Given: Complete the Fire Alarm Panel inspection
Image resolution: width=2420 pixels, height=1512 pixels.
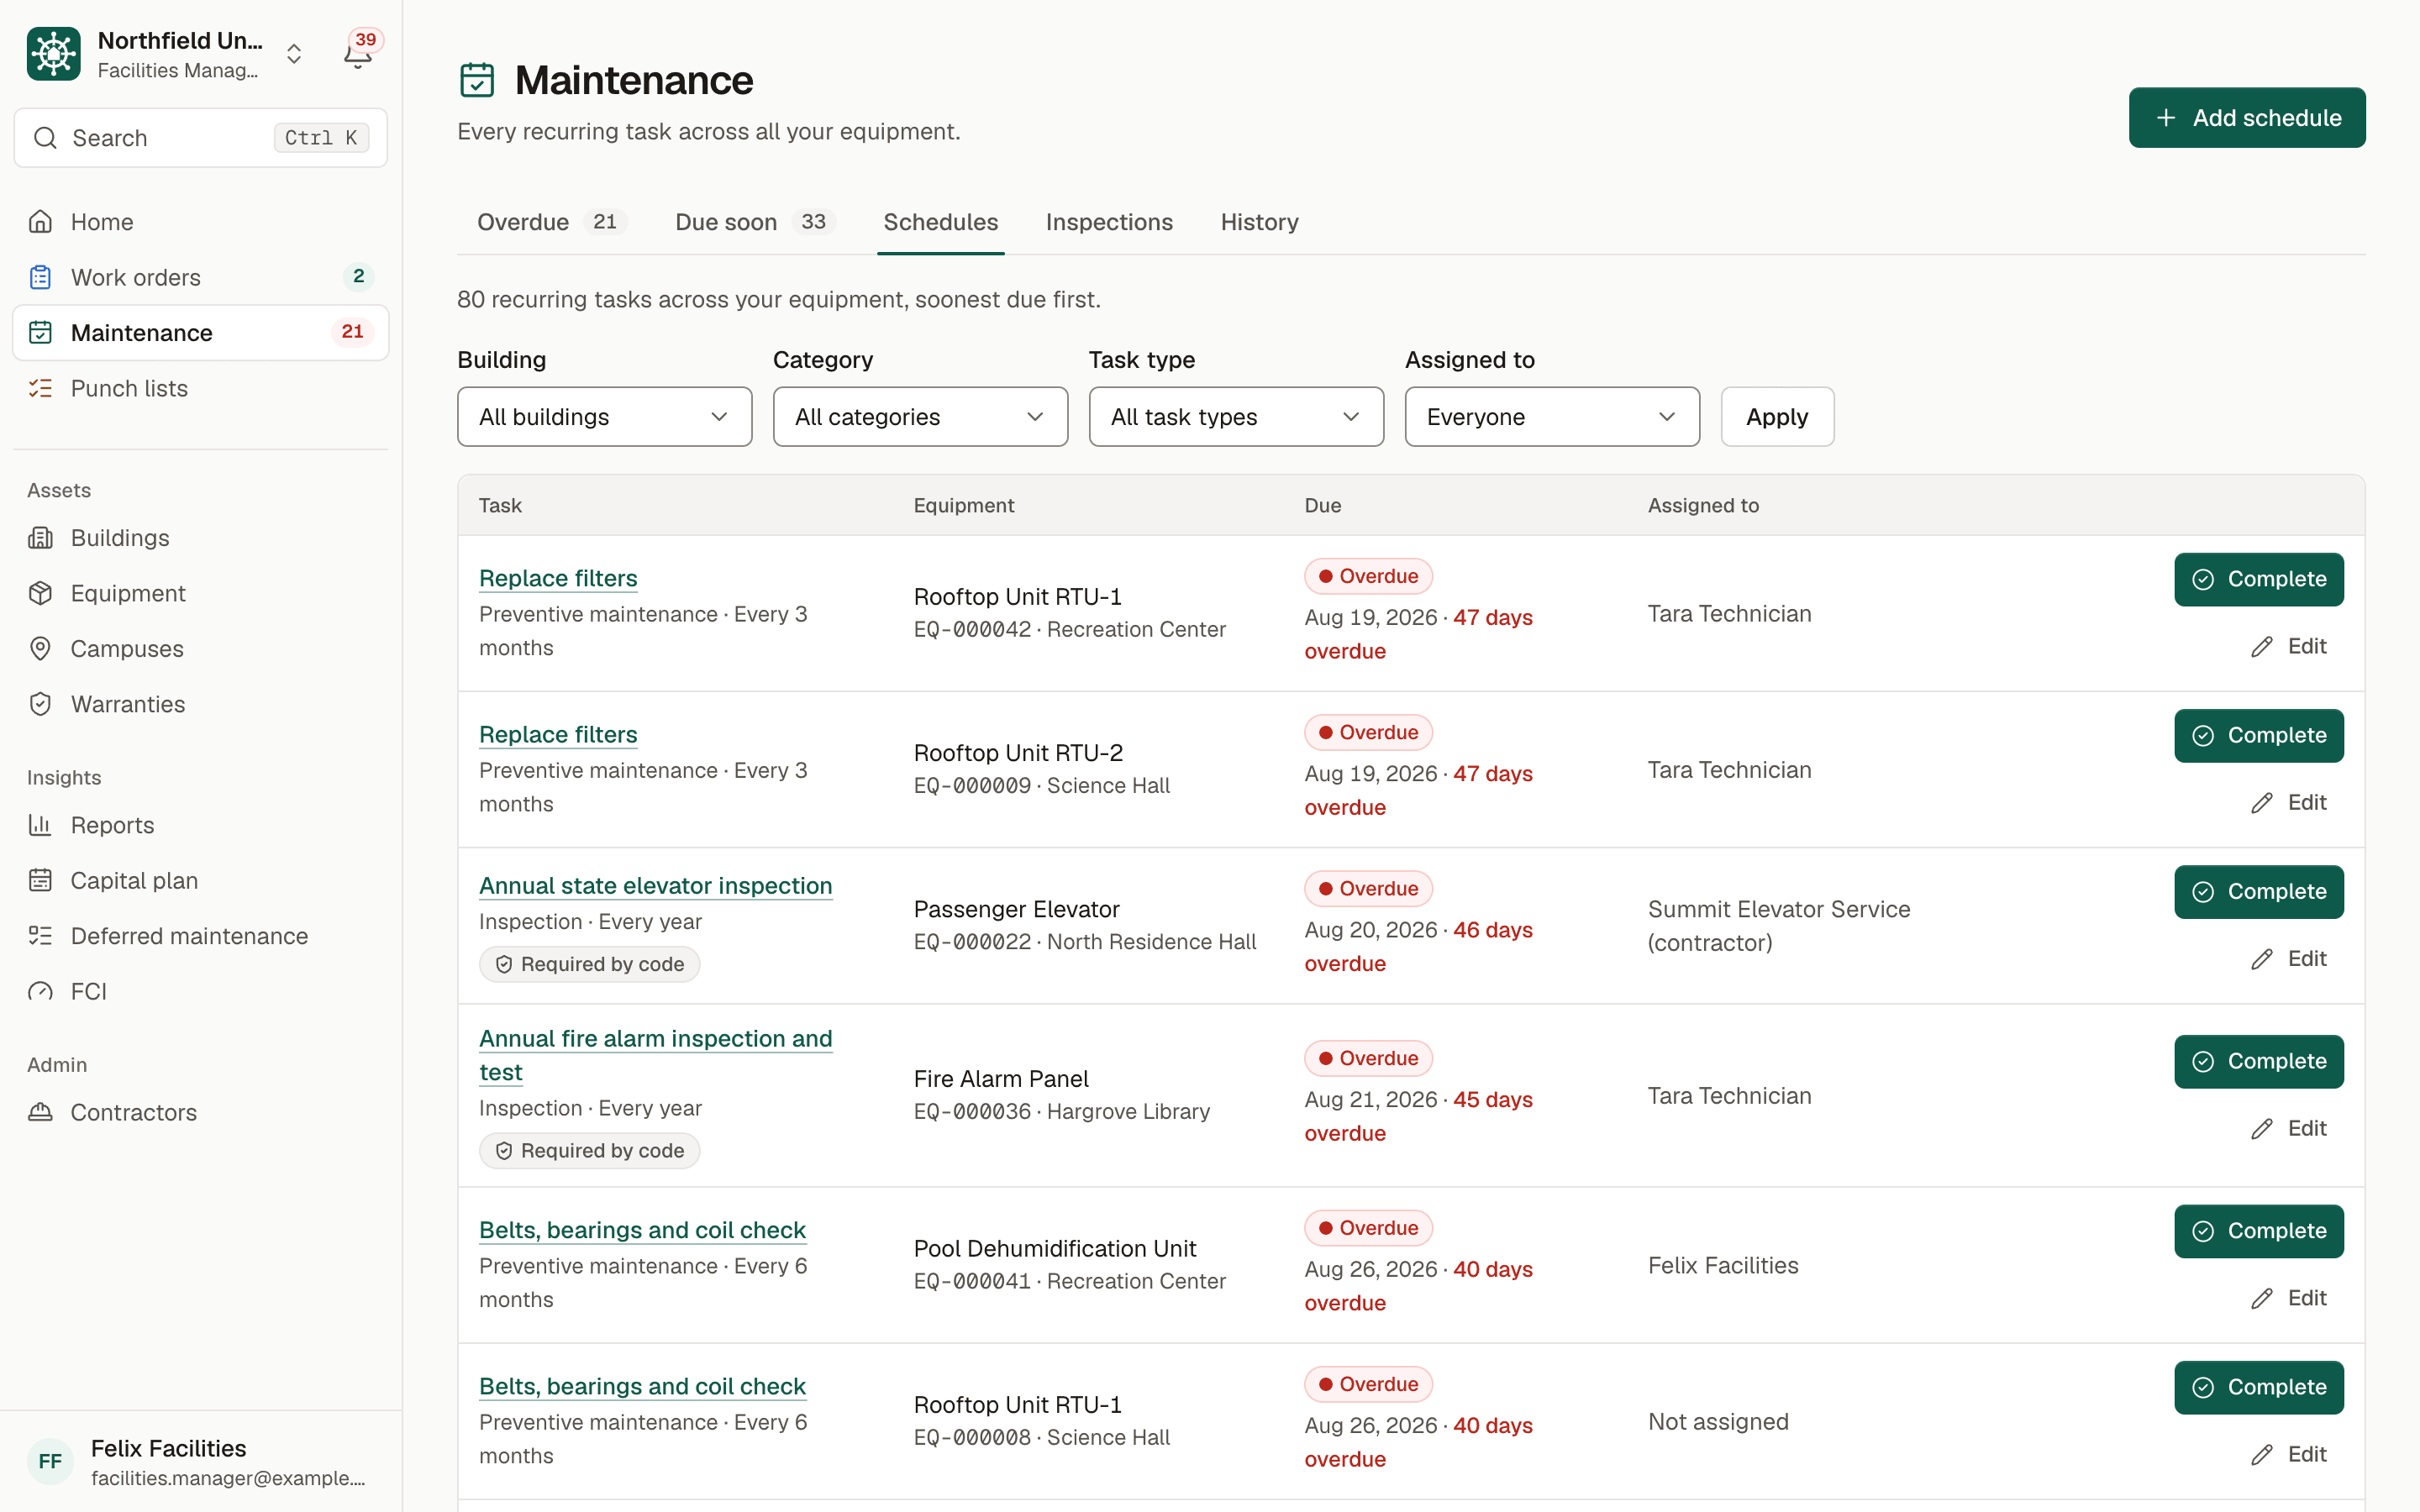Looking at the screenshot, I should (2258, 1061).
